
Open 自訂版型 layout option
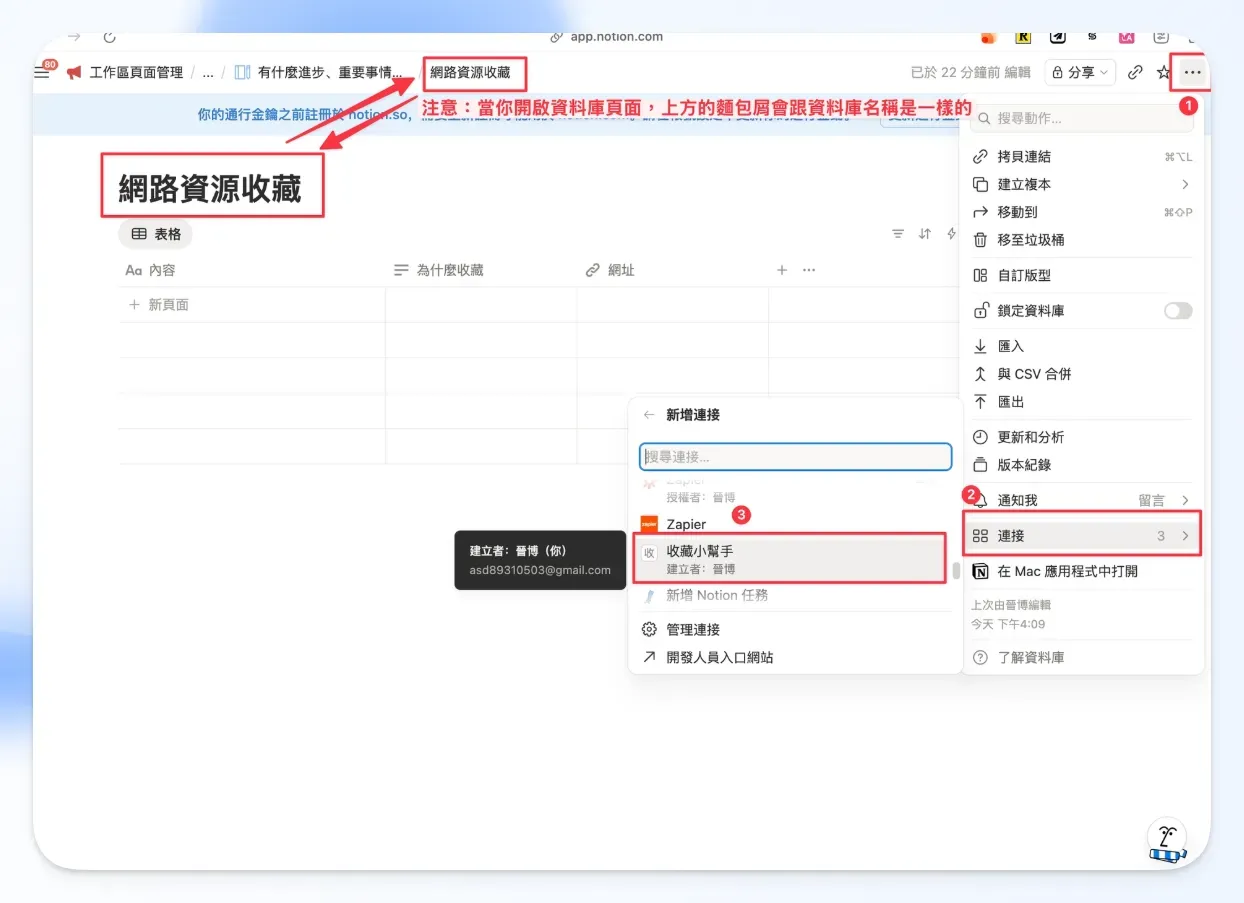(x=1082, y=275)
